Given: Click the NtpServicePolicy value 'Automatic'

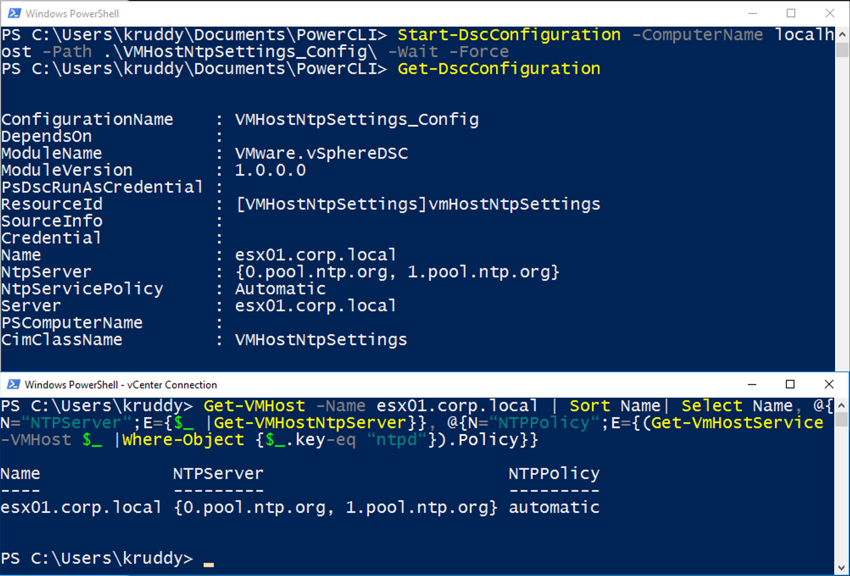Looking at the screenshot, I should pyautogui.click(x=280, y=289).
